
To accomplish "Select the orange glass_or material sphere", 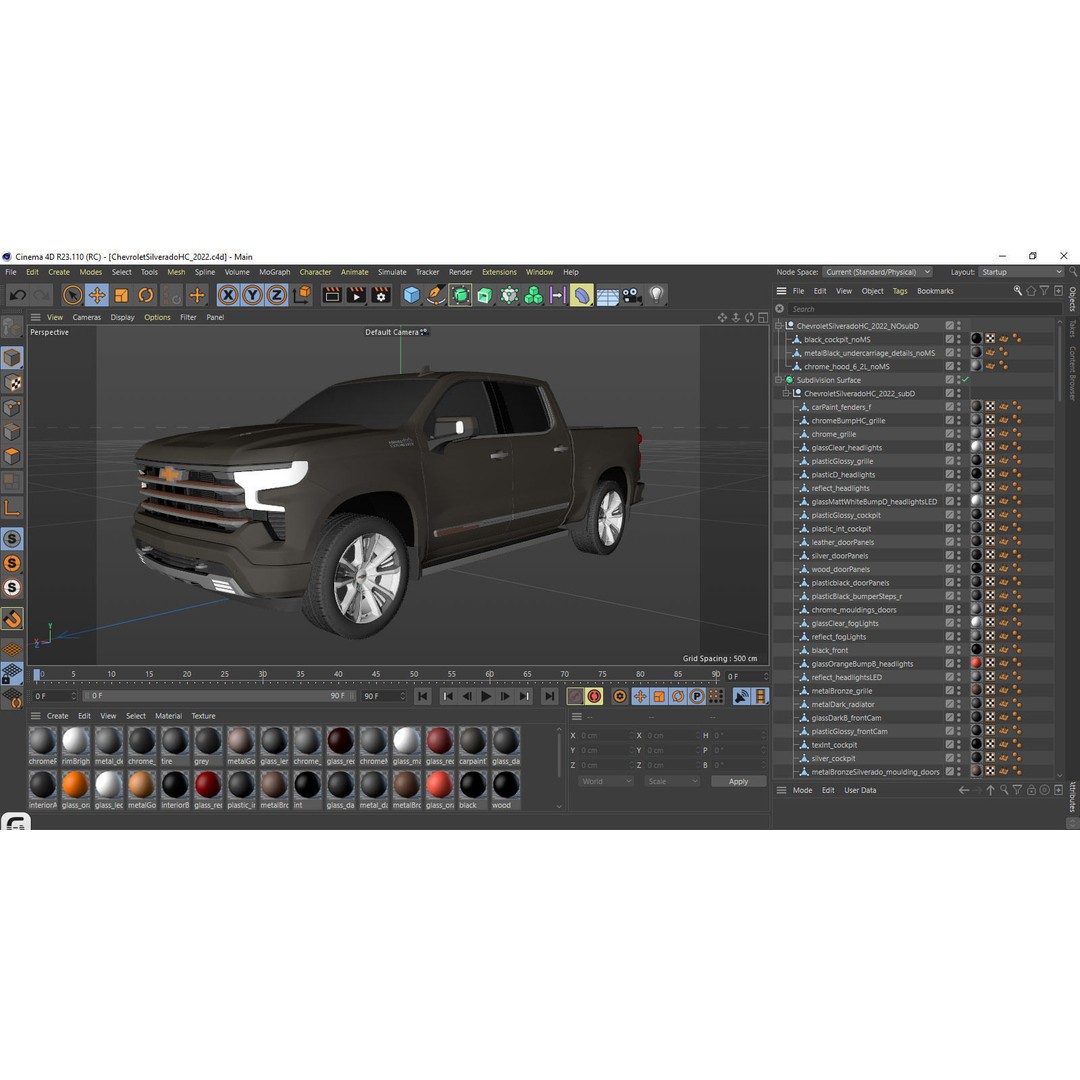I will point(75,785).
